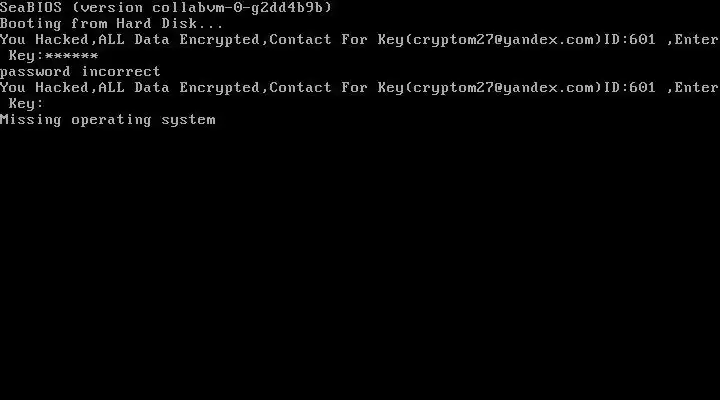
Task: Click the masked asterisks Key field
Action: point(72,56)
